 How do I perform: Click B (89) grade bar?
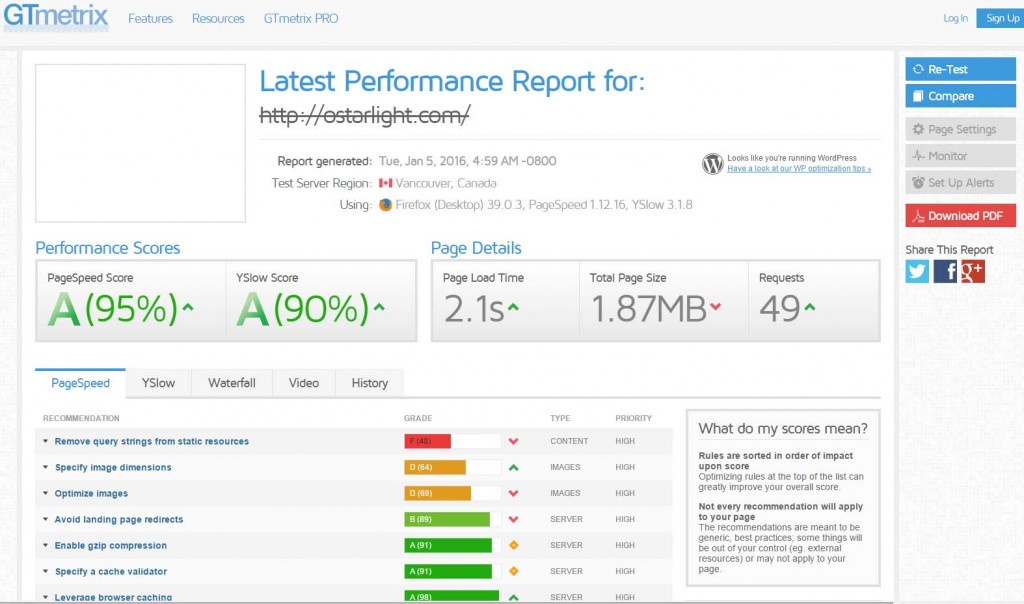click(x=447, y=520)
